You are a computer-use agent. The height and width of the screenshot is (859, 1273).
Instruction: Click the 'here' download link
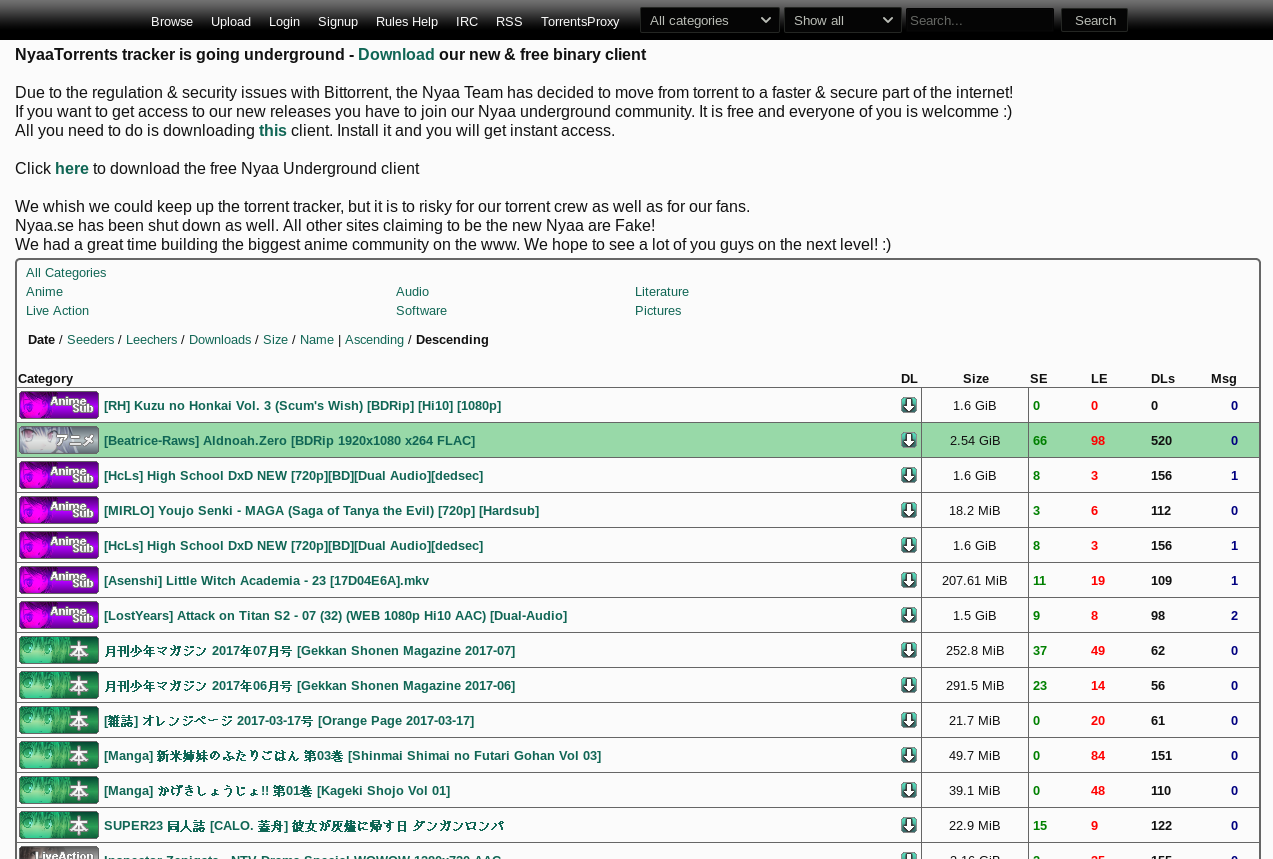pos(72,169)
